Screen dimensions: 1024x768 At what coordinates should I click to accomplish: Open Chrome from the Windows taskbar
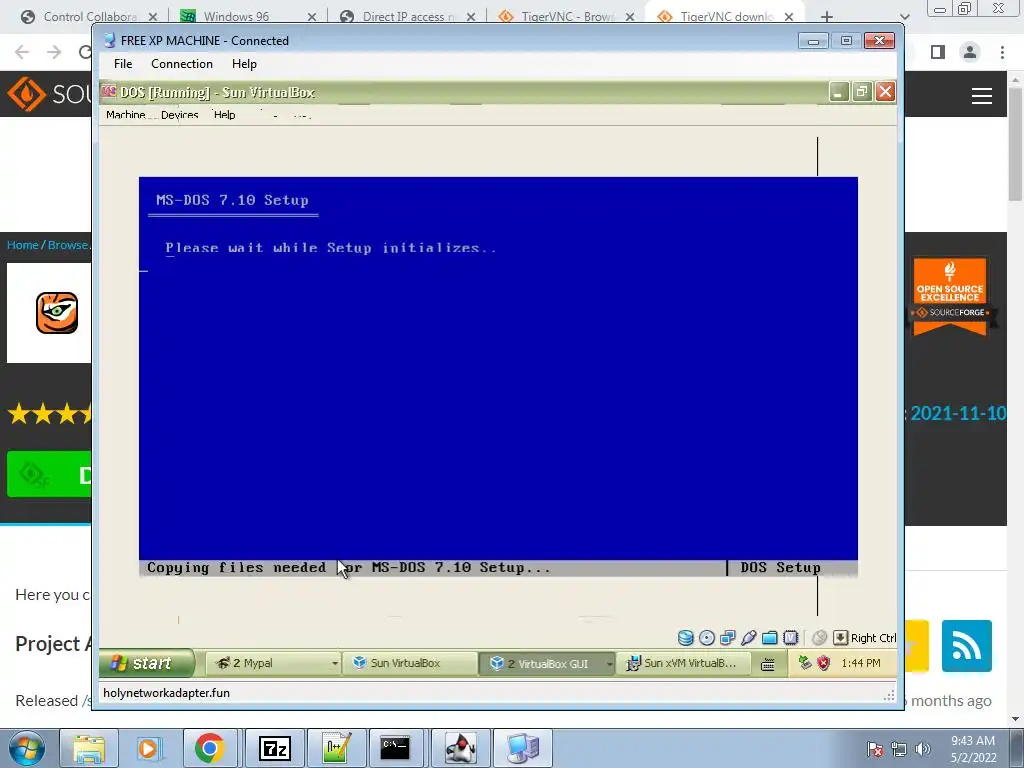(210, 748)
